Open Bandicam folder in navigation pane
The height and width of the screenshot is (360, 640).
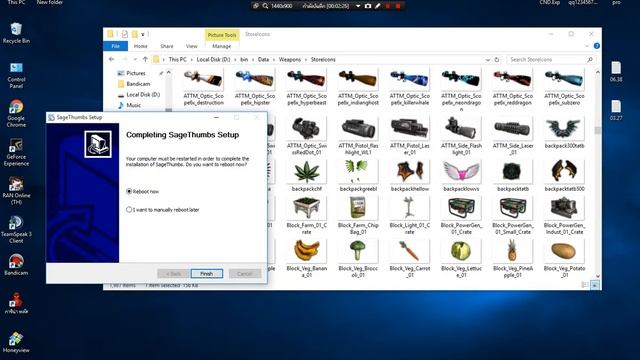pos(138,84)
